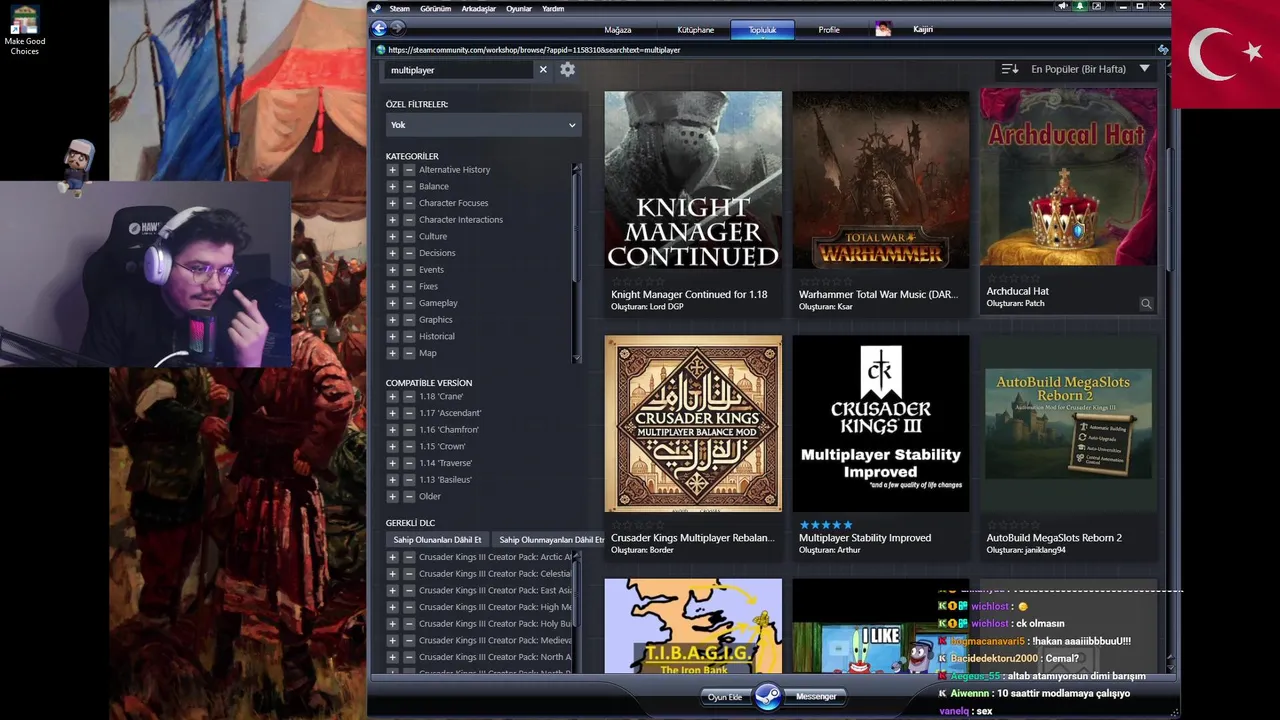The image size is (1280, 720).
Task: Open Make Good Choices desktop icon
Action: tap(24, 31)
